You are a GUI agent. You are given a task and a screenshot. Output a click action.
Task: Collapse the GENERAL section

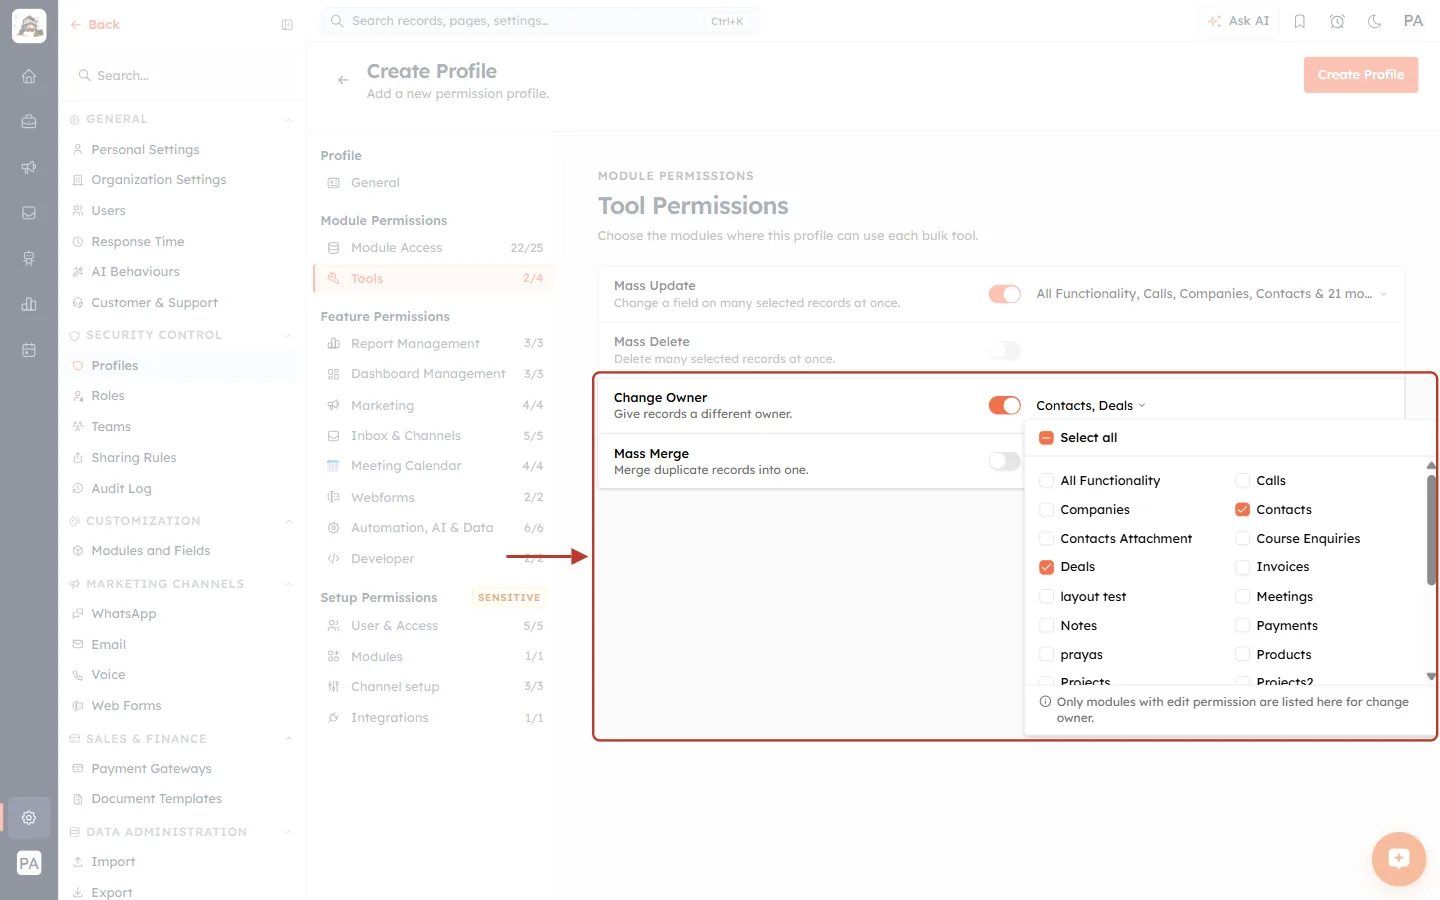coord(289,120)
